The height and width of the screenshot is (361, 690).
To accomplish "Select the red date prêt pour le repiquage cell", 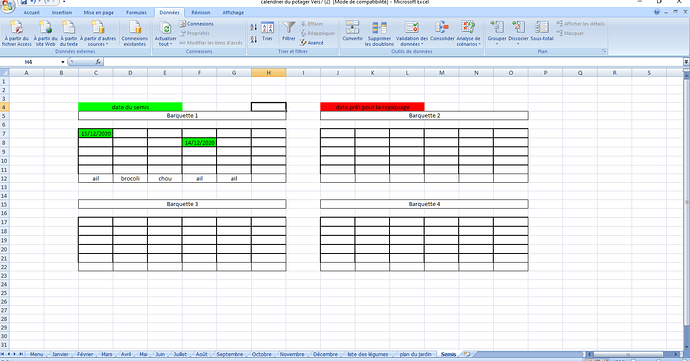I will coord(372,107).
